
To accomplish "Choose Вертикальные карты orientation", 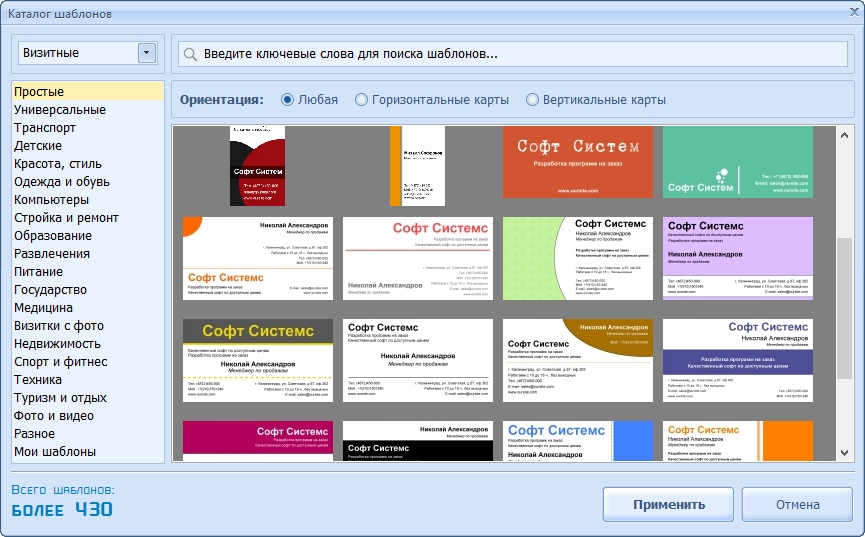I will (532, 100).
